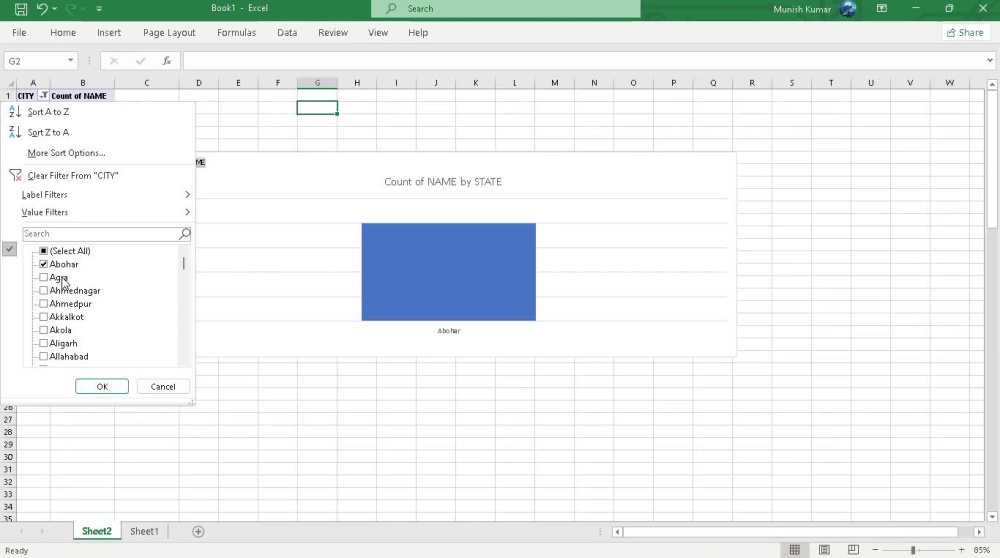Click the filter search magnifier icon
The image size is (1000, 558).
184,234
